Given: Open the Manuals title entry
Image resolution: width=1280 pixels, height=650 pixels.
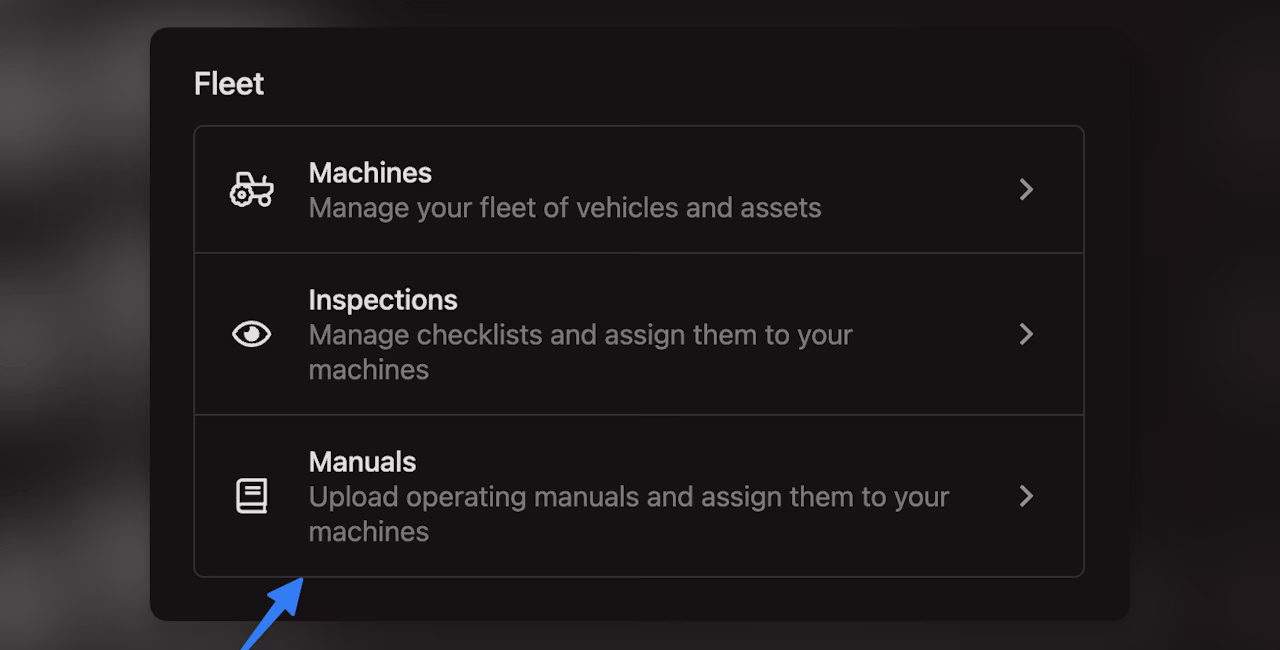Looking at the screenshot, I should (x=362, y=462).
